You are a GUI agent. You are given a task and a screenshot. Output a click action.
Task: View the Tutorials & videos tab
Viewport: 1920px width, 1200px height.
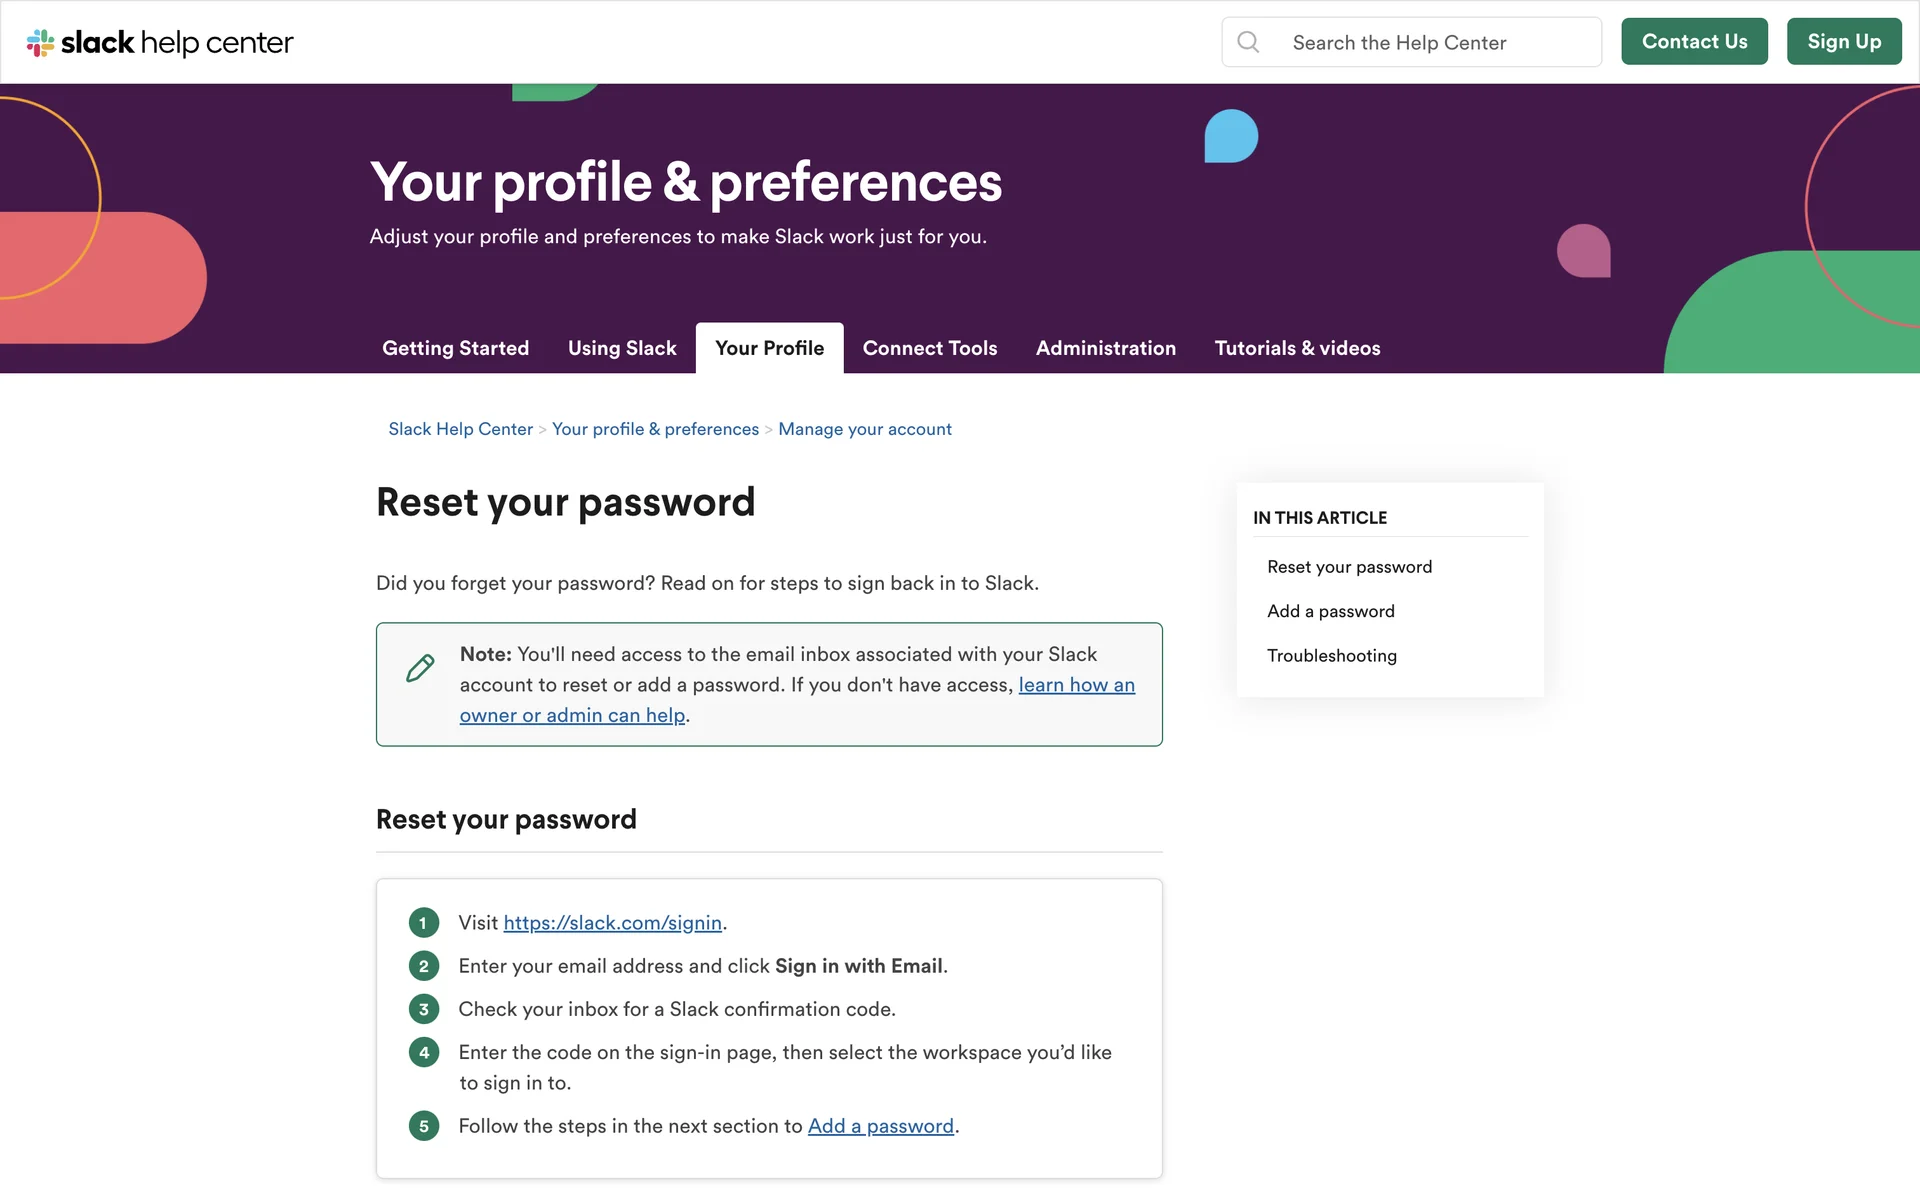coord(1297,348)
